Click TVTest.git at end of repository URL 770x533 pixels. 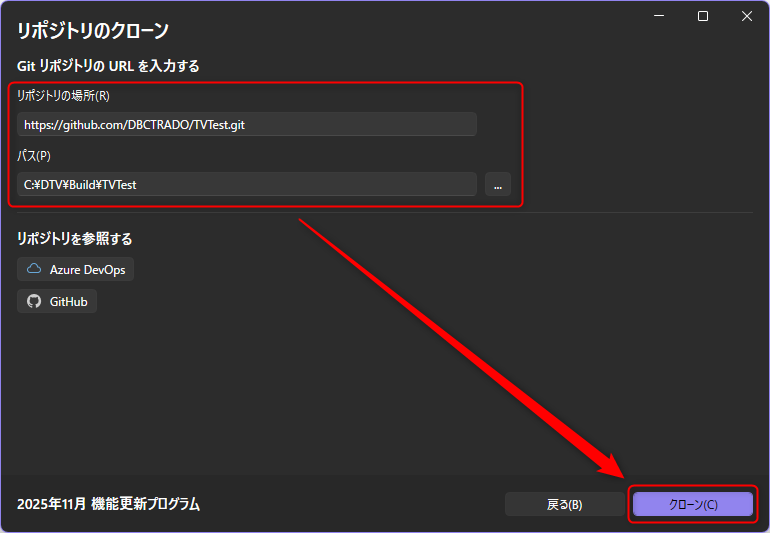coord(215,124)
